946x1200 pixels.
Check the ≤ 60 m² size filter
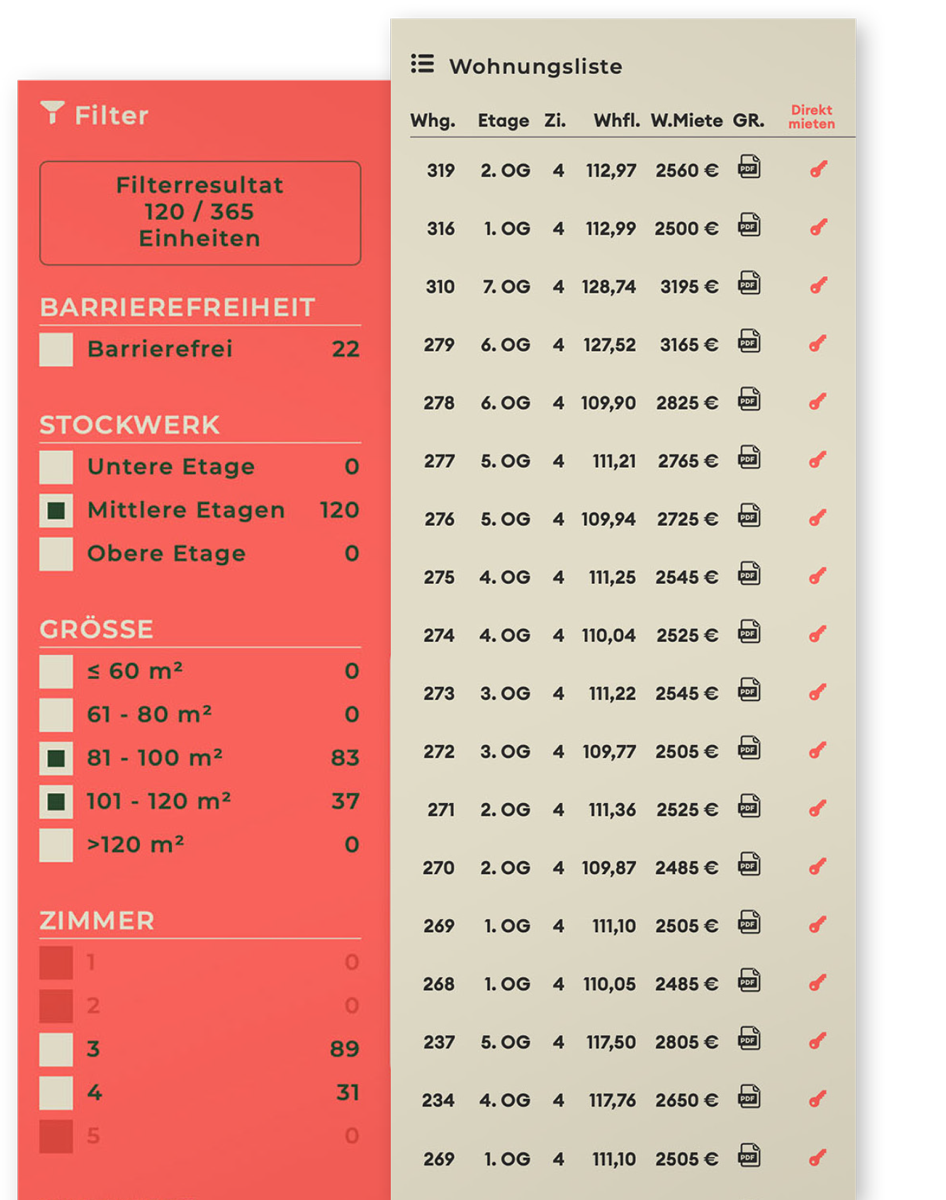pos(55,671)
